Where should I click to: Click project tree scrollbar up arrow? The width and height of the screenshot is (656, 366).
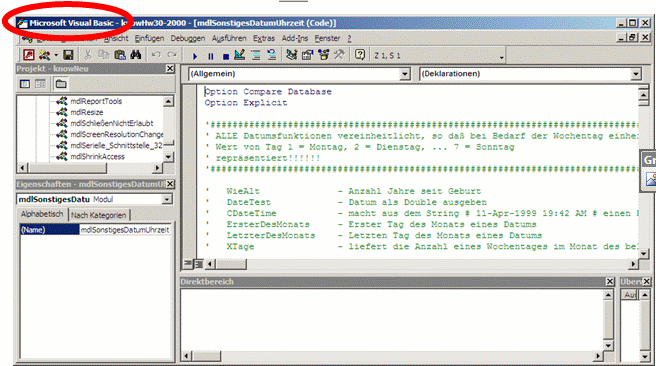(168, 101)
